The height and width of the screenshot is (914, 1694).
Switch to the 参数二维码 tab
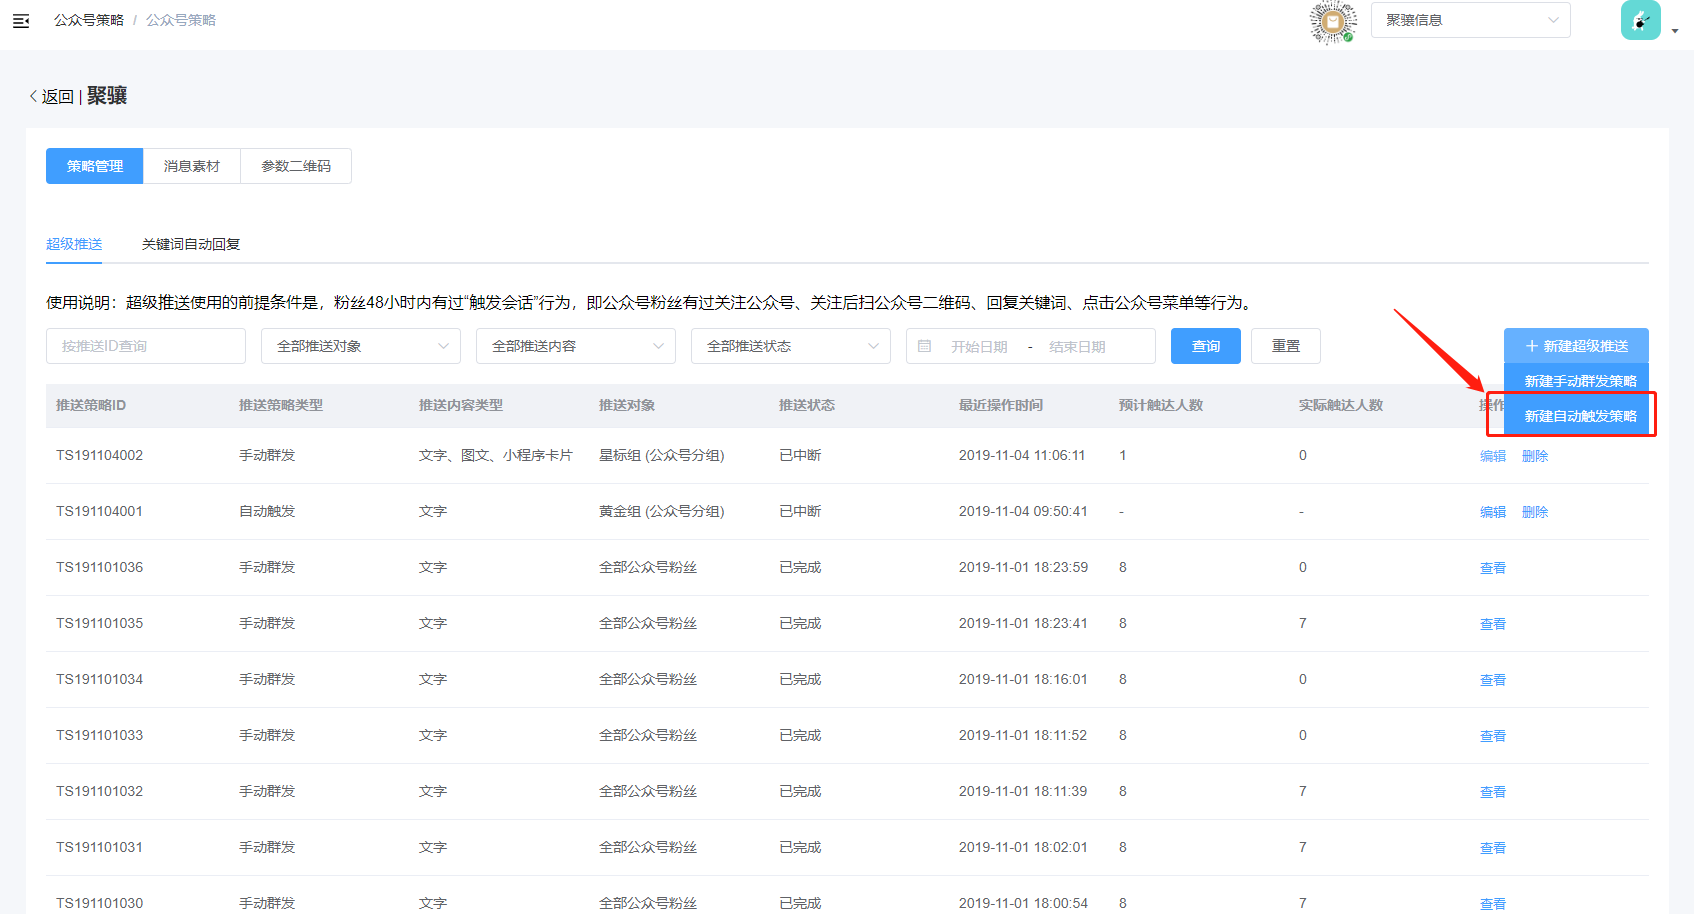coord(296,166)
